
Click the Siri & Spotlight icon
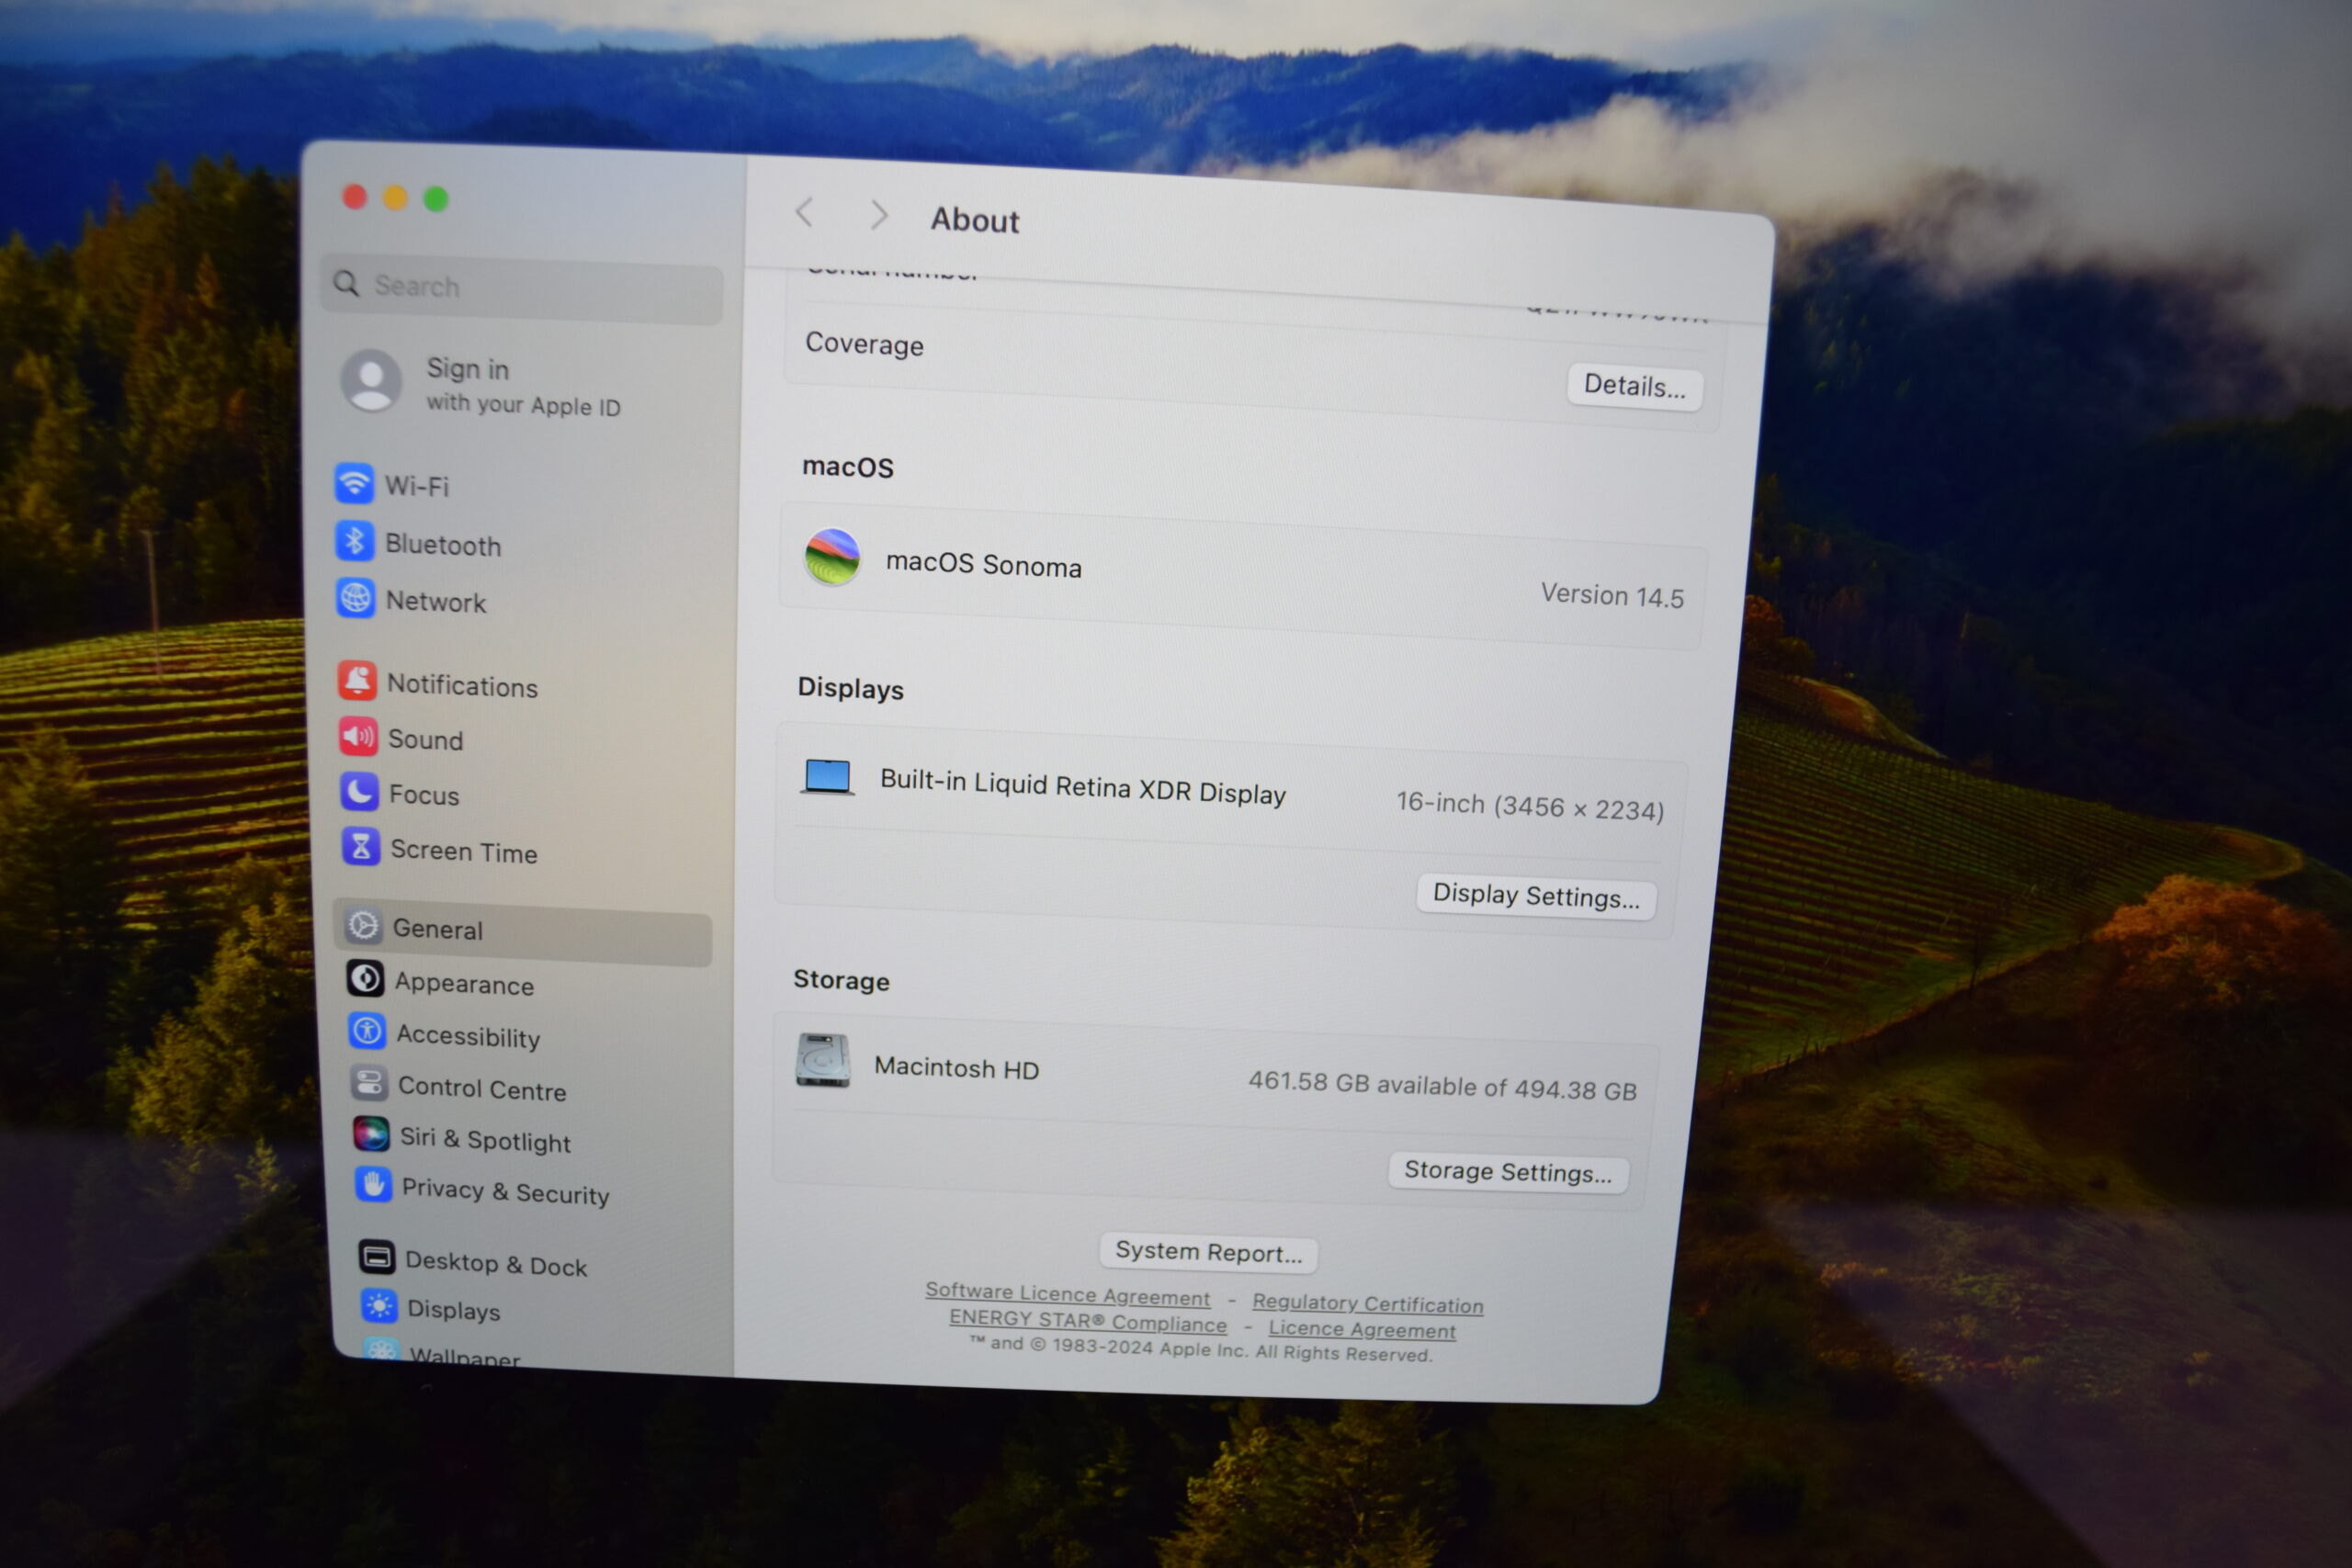click(x=371, y=1135)
